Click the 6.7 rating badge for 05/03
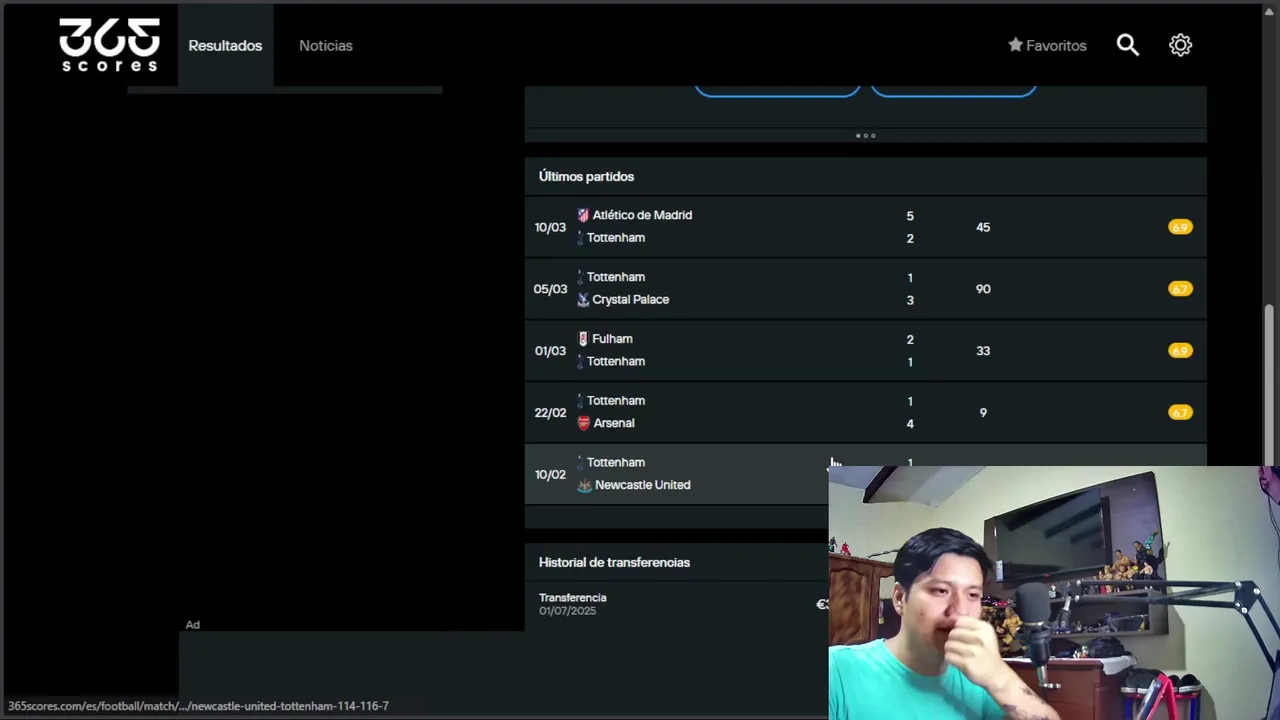This screenshot has height=720, width=1280. click(x=1180, y=289)
